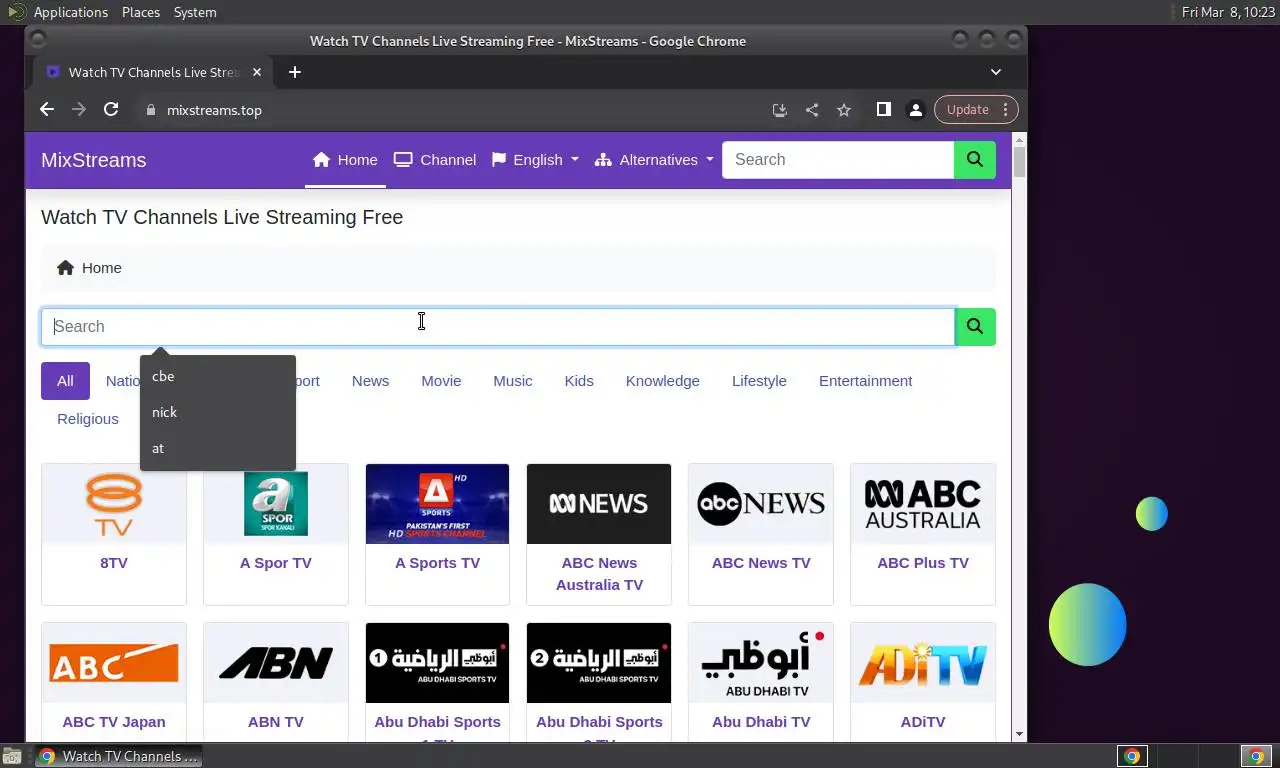Click the Chrome forward arrow
Viewport: 1280px width, 768px height.
79,110
